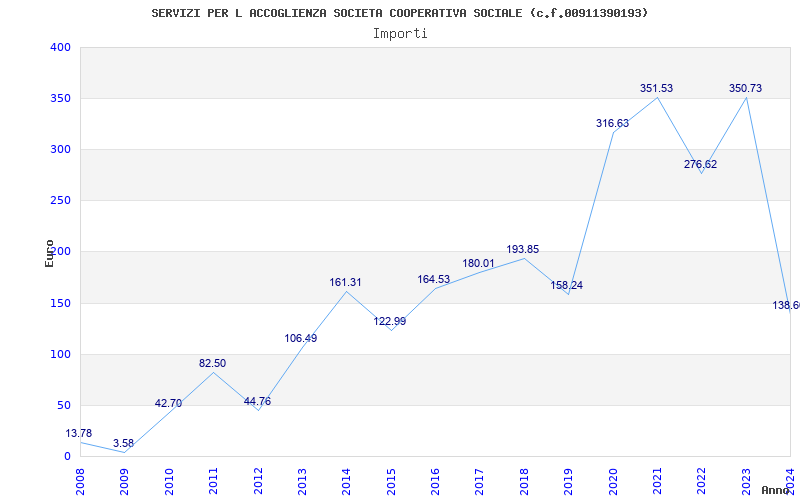Click the 2015 year tick label

click(391, 481)
